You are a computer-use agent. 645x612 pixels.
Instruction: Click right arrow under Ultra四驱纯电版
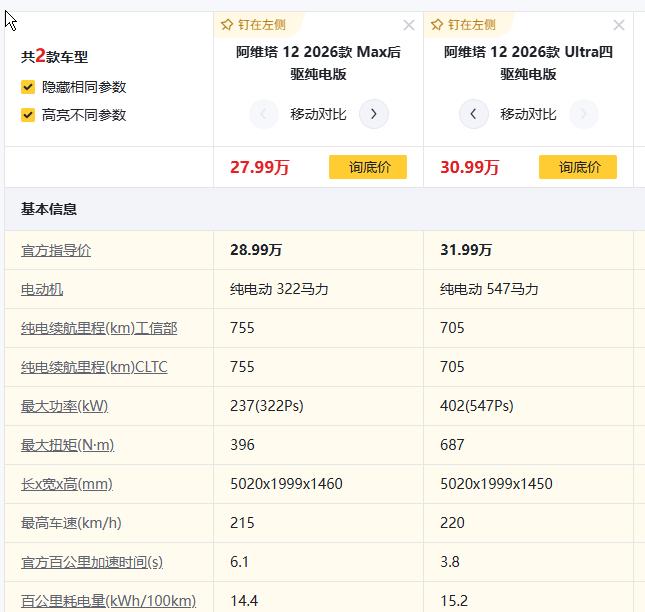point(583,114)
